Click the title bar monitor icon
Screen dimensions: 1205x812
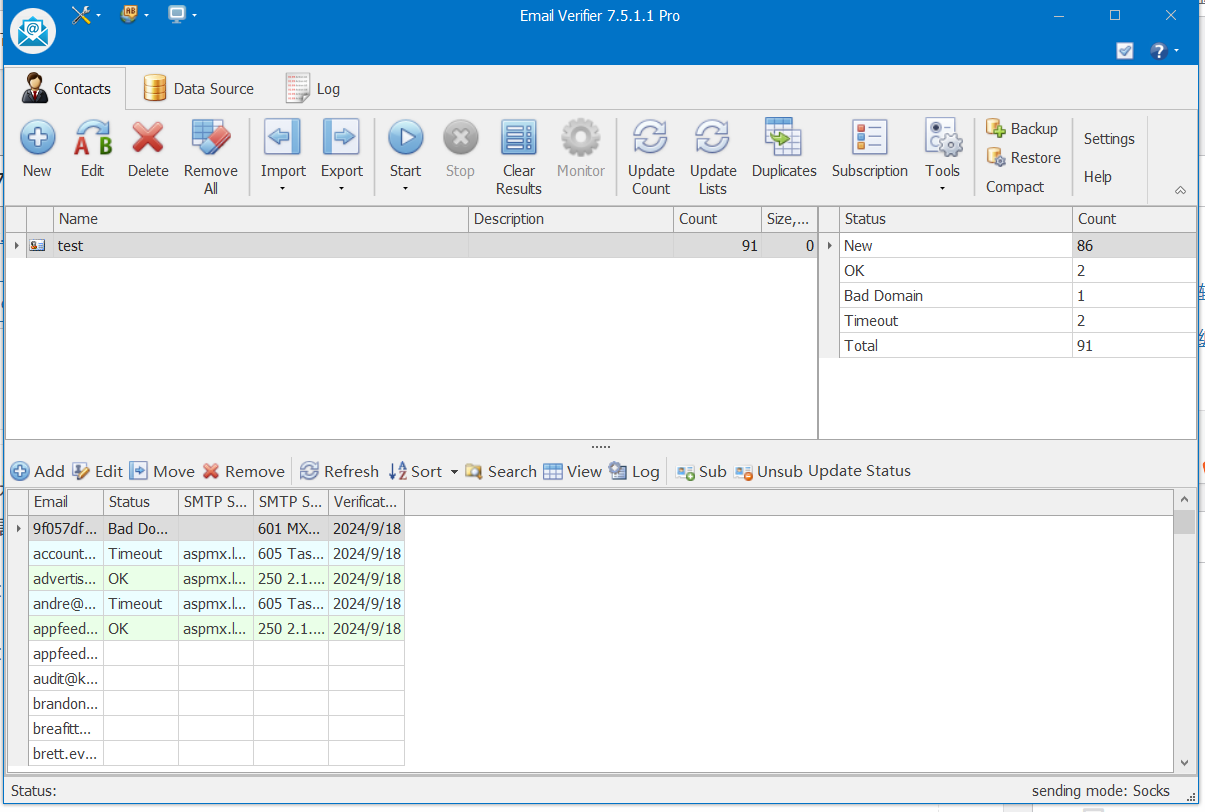tap(177, 14)
